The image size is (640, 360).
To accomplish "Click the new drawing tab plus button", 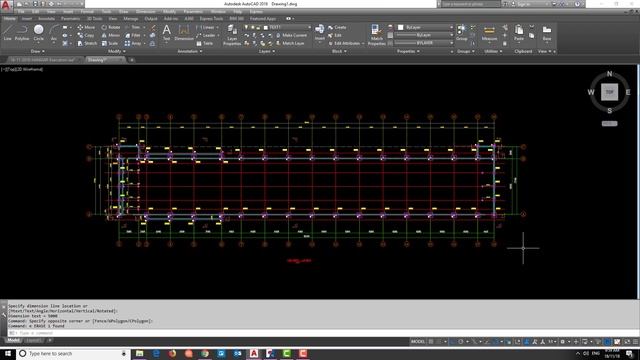I will coord(131,60).
